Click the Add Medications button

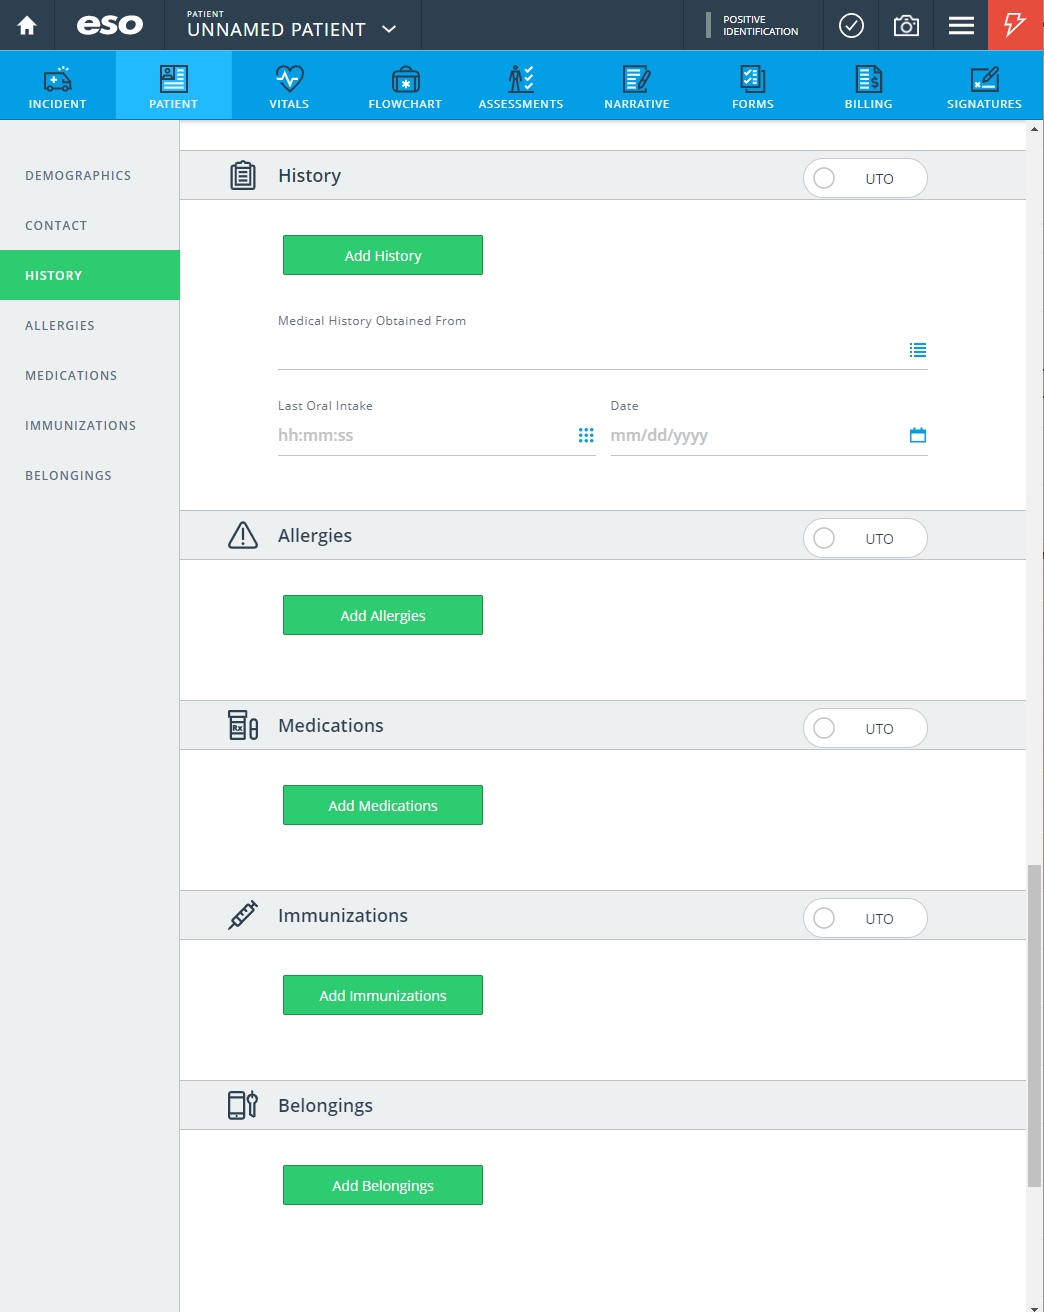click(x=383, y=805)
